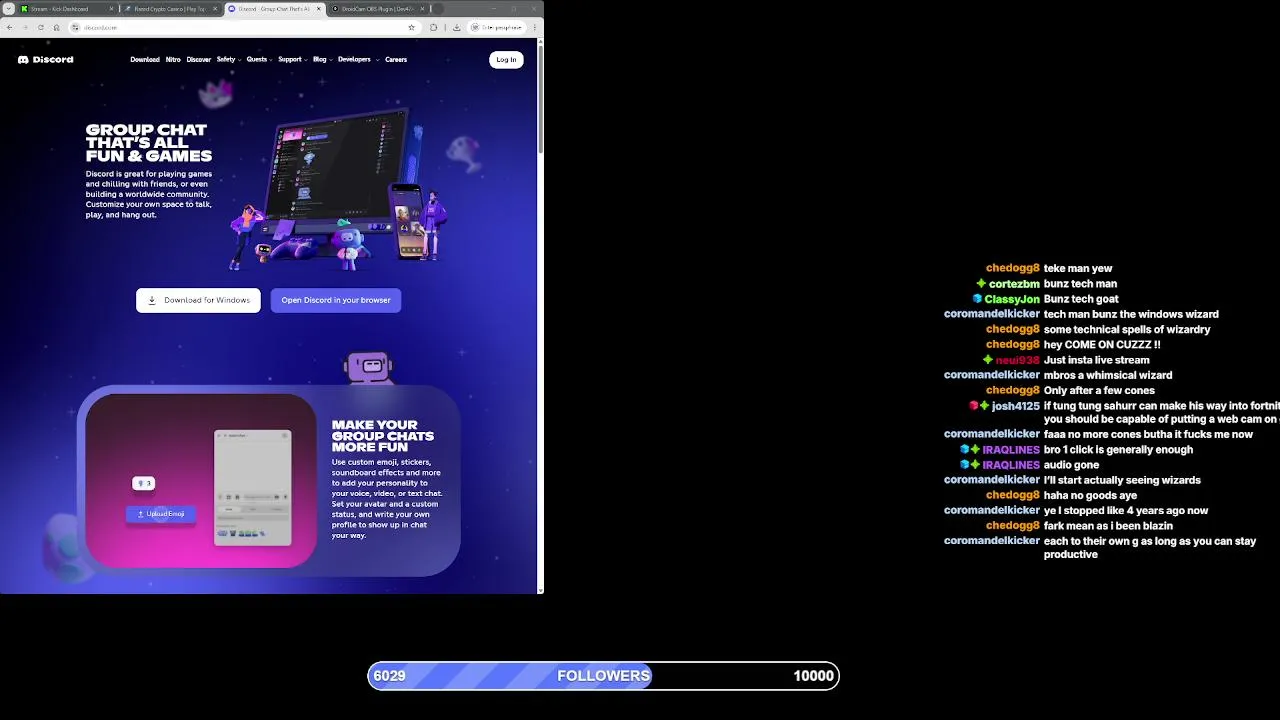Click the purple robot mascot image
1280x720 pixels.
click(x=368, y=367)
